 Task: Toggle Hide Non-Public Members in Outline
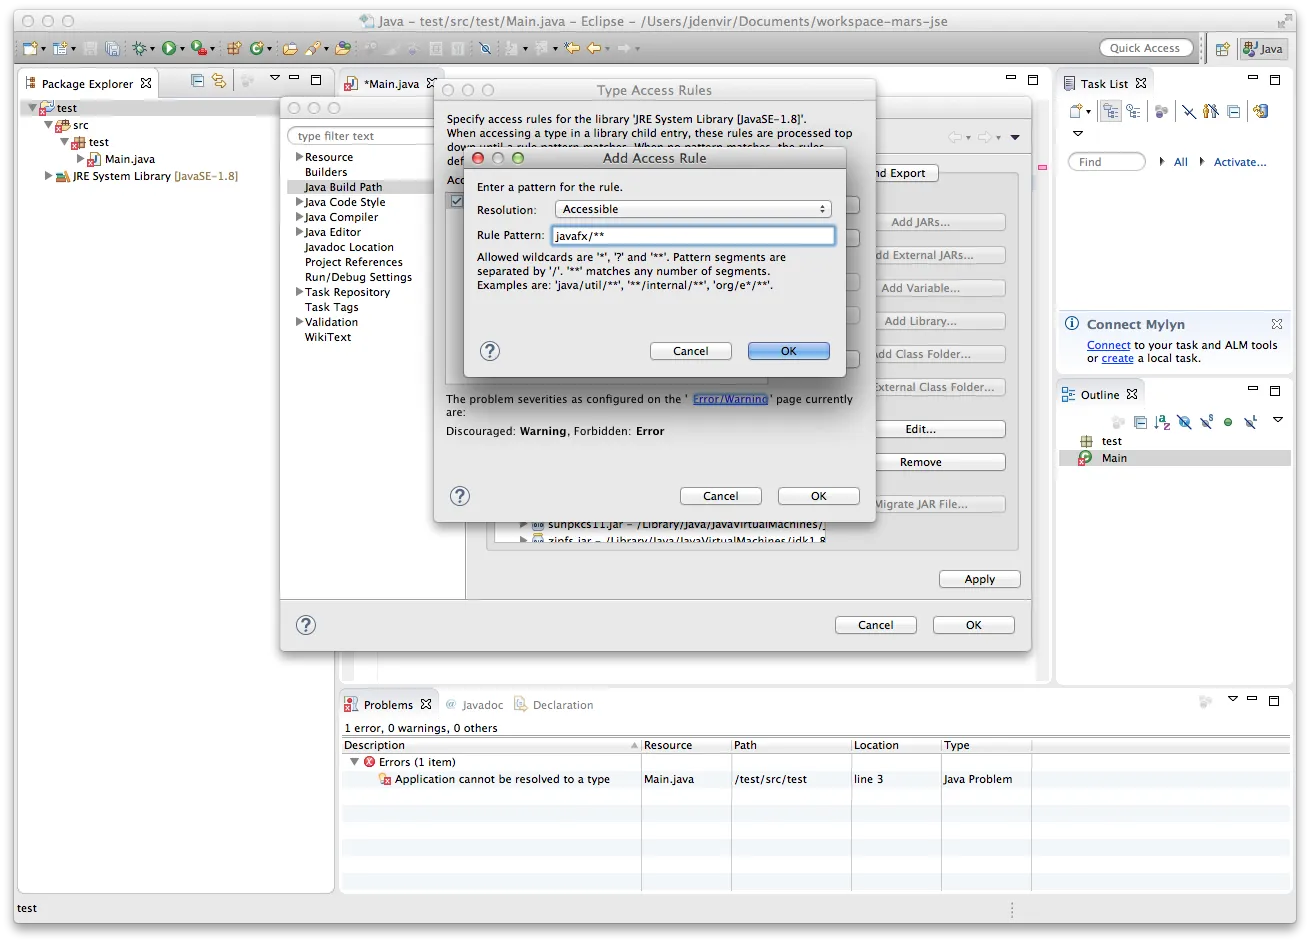pyautogui.click(x=1228, y=422)
